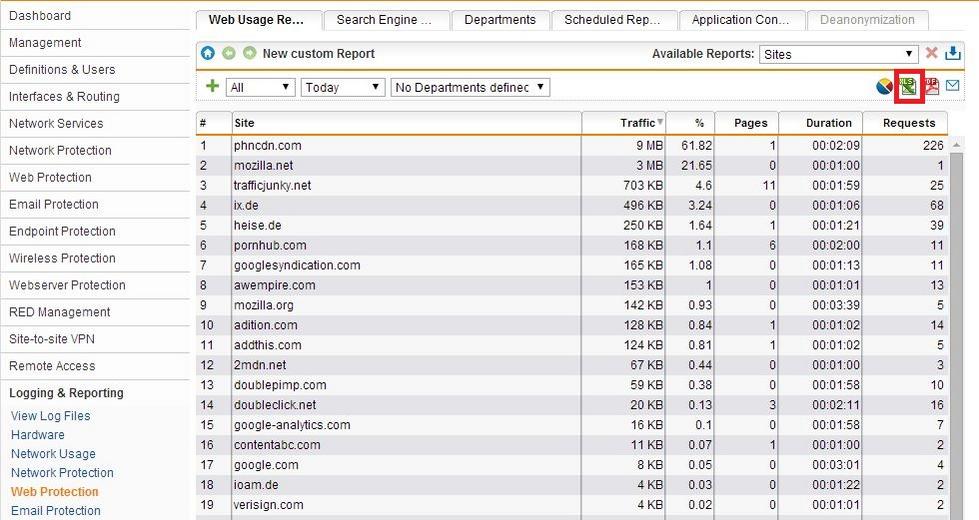979x520 pixels.
Task: Save the report with the download icon
Action: (x=953, y=52)
